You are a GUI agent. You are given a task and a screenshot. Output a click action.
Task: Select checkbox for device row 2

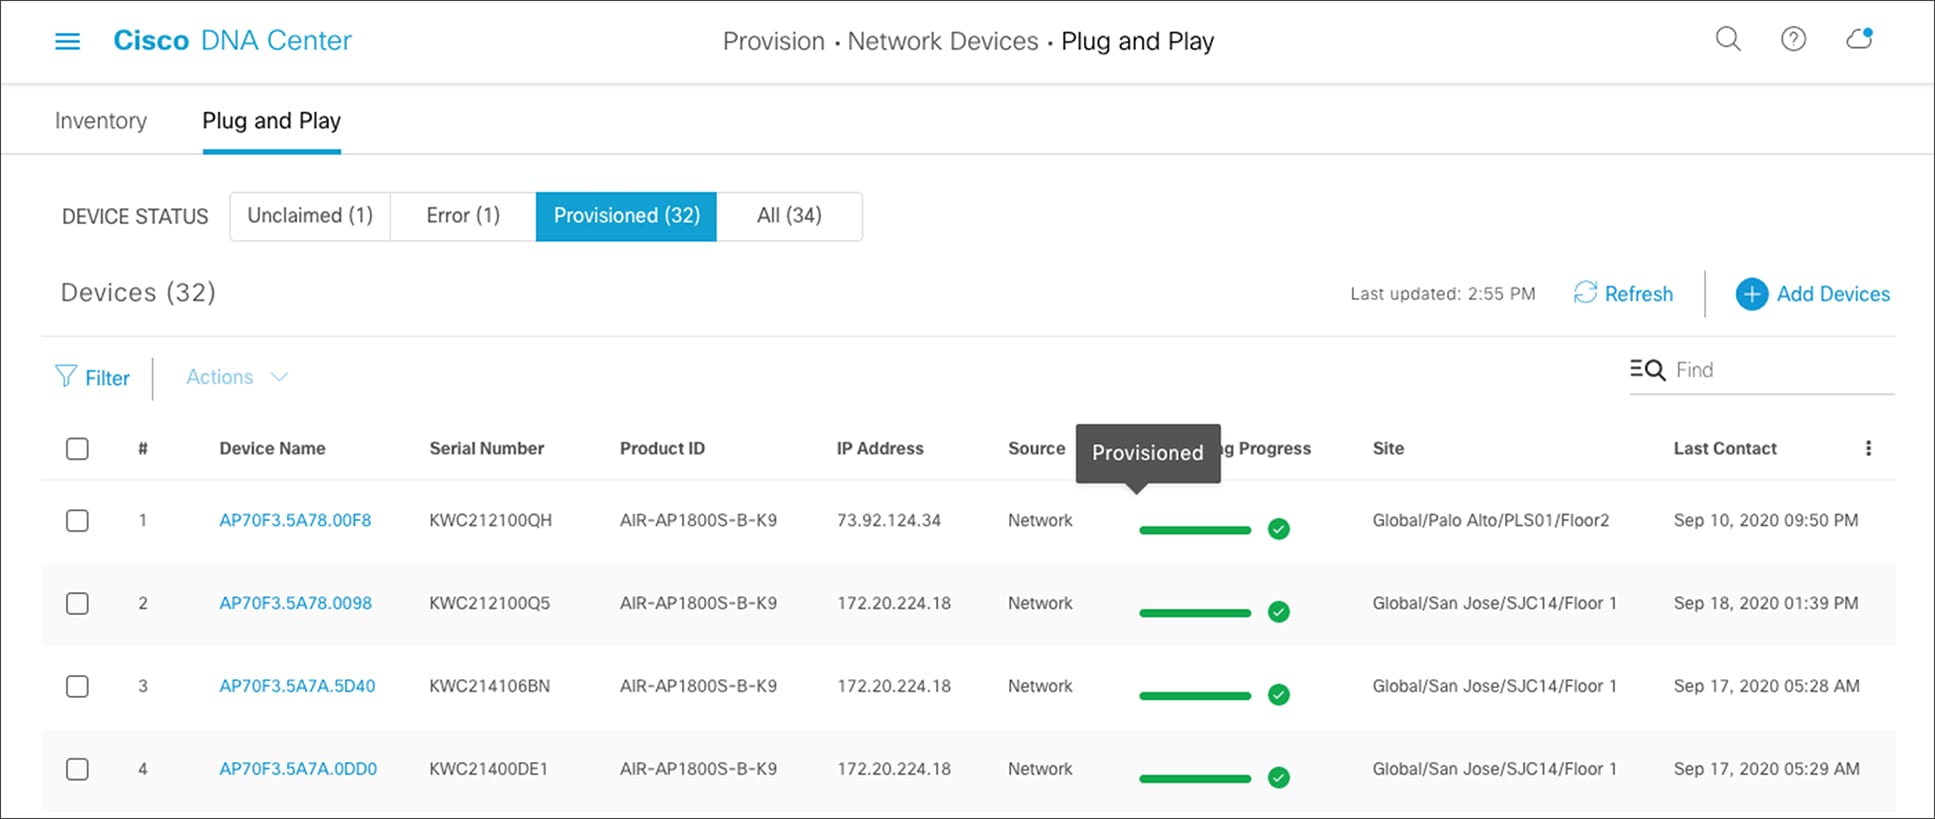(x=77, y=604)
